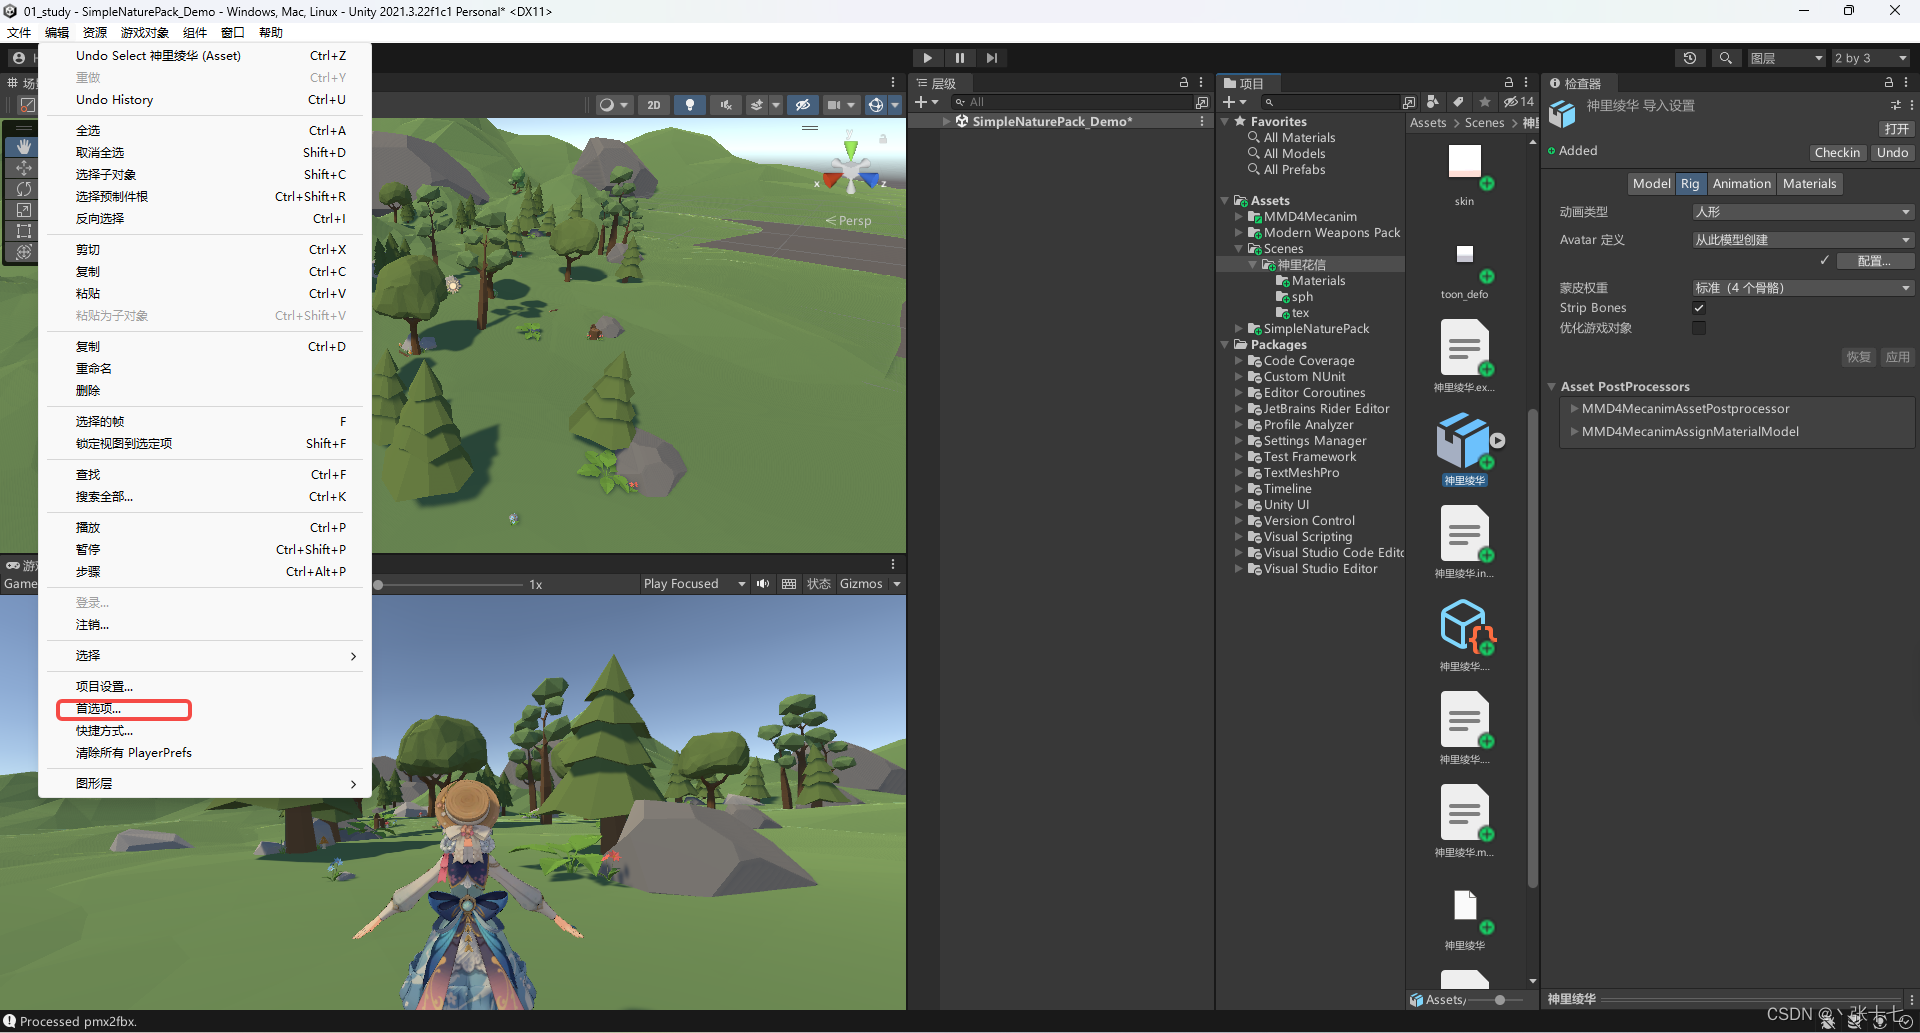Select the combined Transform tool
The height and width of the screenshot is (1033, 1920).
pos(24,252)
